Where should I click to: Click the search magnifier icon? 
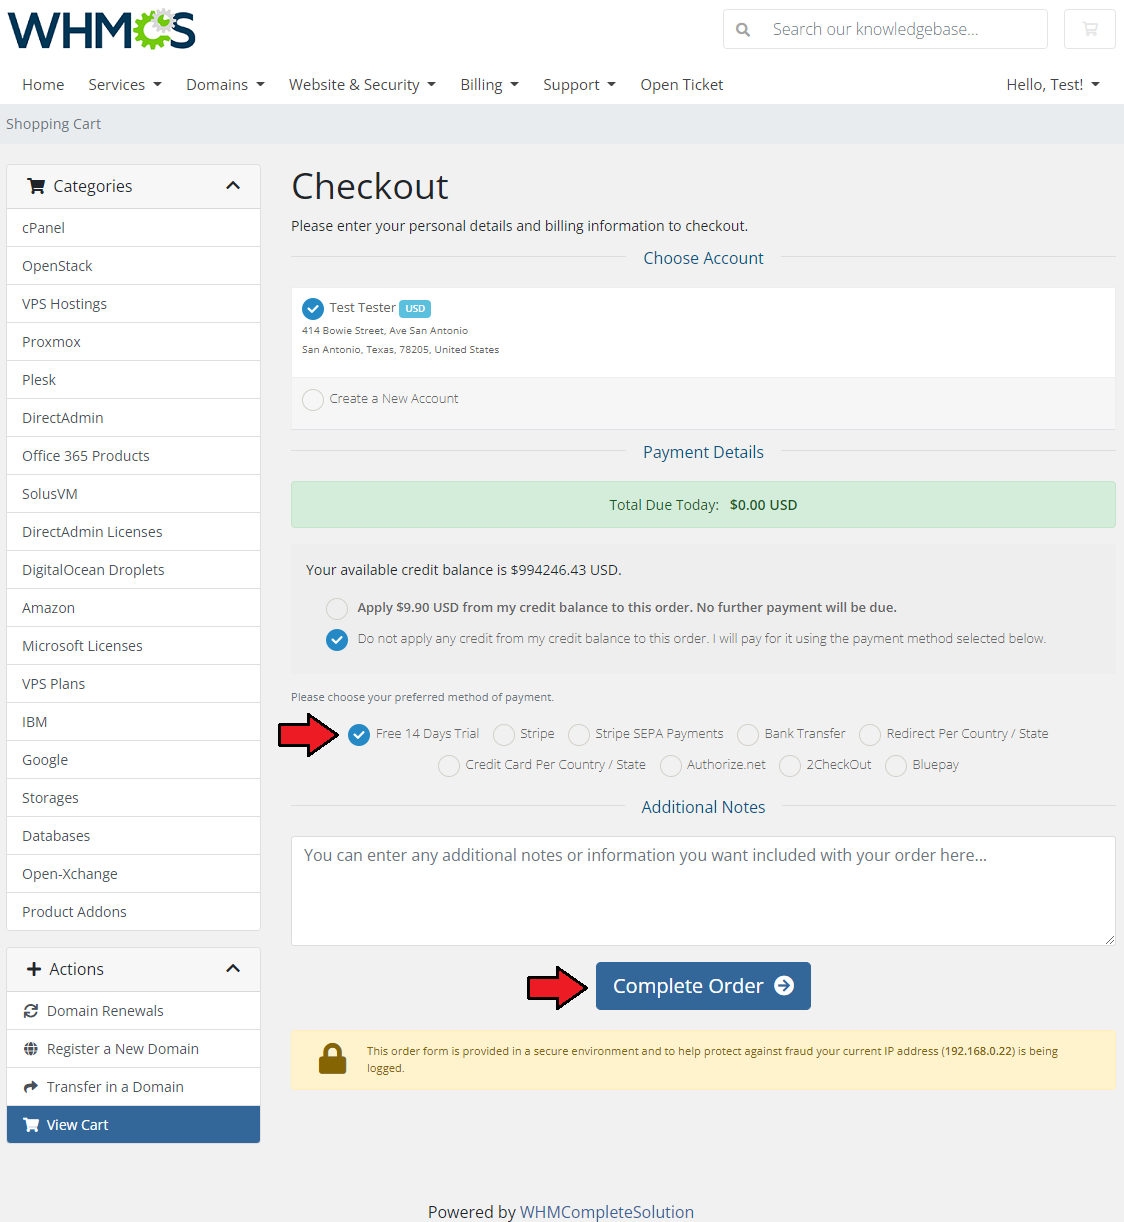[x=743, y=30]
